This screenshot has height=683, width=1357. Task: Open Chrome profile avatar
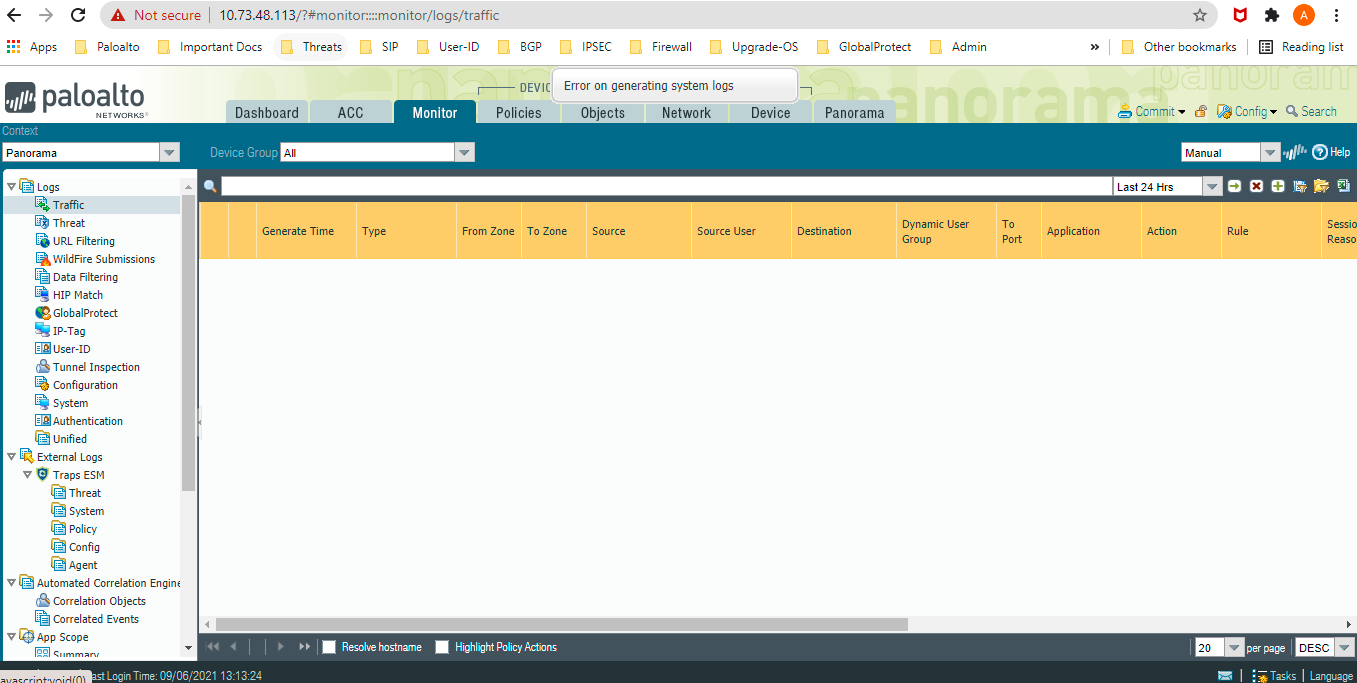tap(1304, 15)
